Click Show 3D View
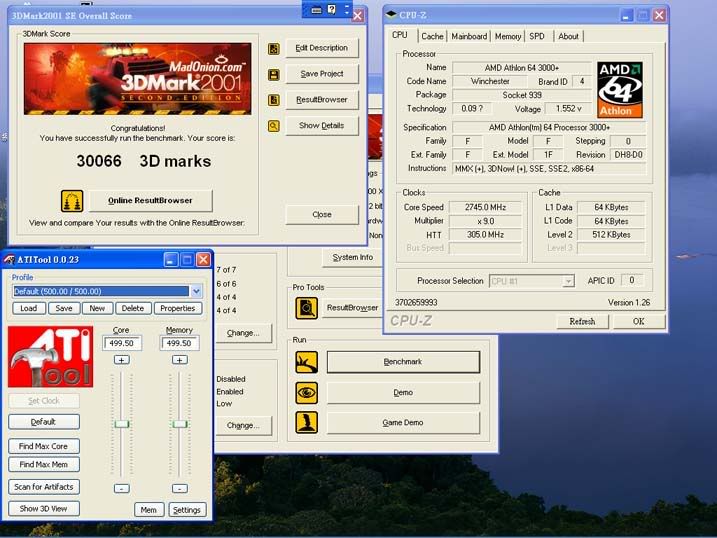The width and height of the screenshot is (717, 538). [x=44, y=508]
